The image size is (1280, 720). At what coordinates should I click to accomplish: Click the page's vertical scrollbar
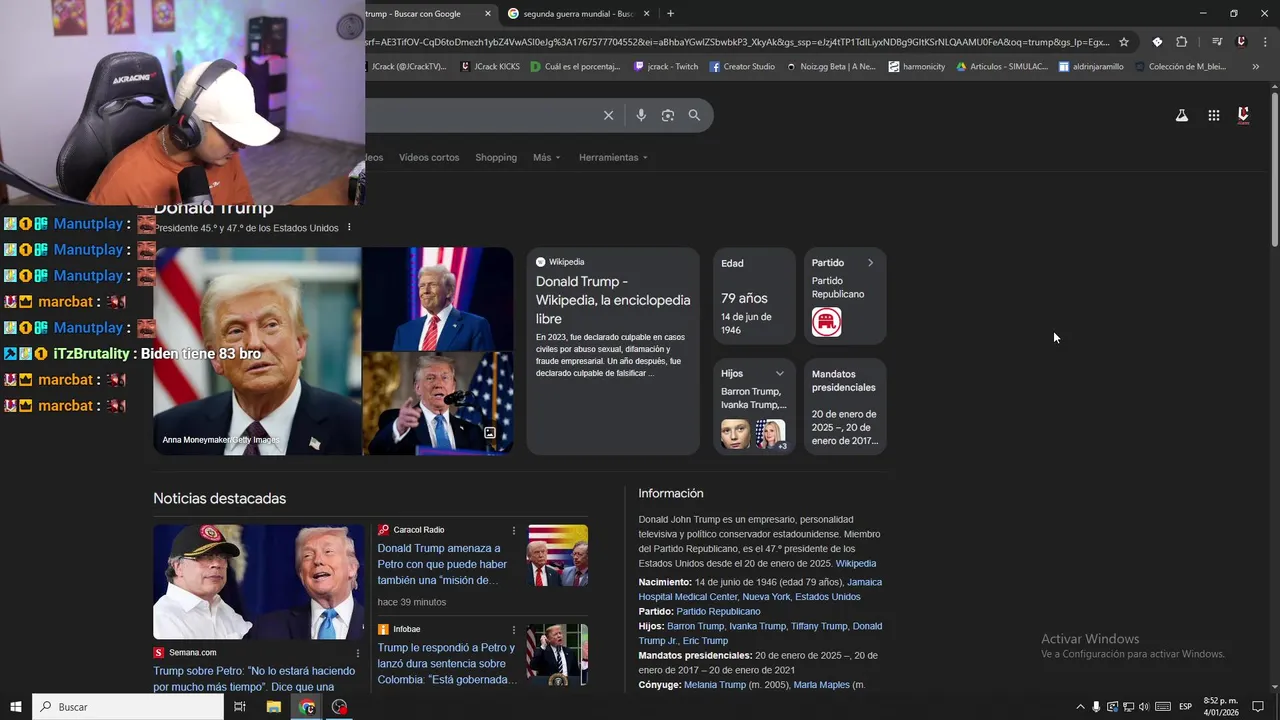pos(1274,170)
